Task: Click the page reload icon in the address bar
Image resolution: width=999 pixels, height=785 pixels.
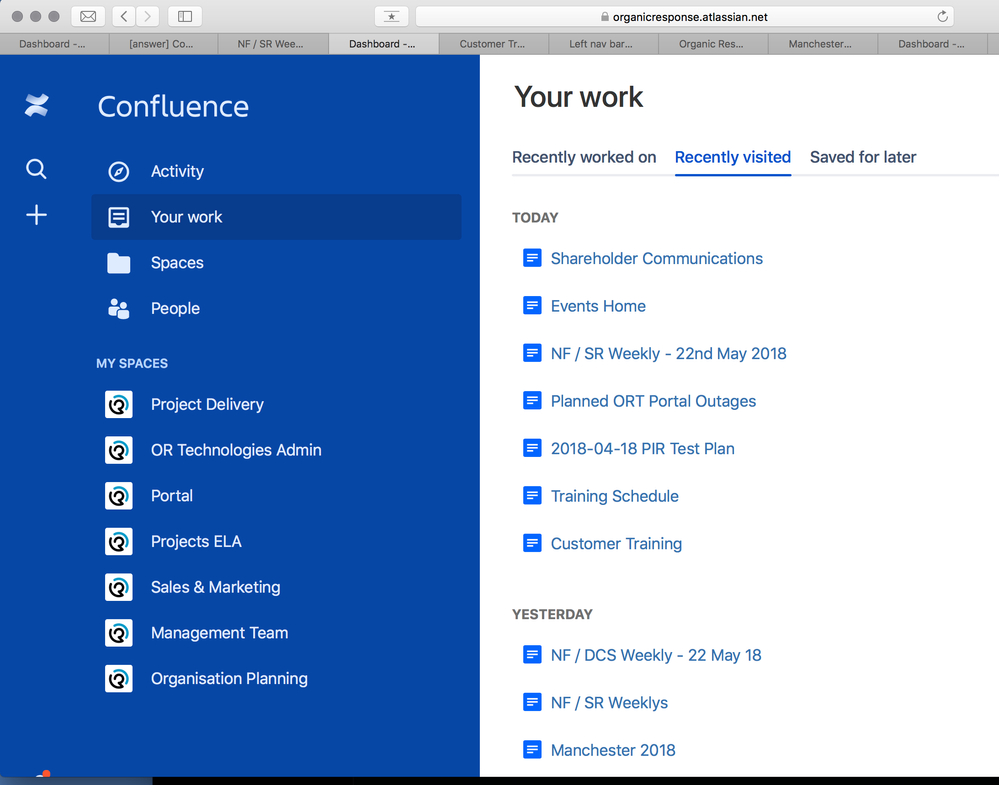Action: point(942,16)
